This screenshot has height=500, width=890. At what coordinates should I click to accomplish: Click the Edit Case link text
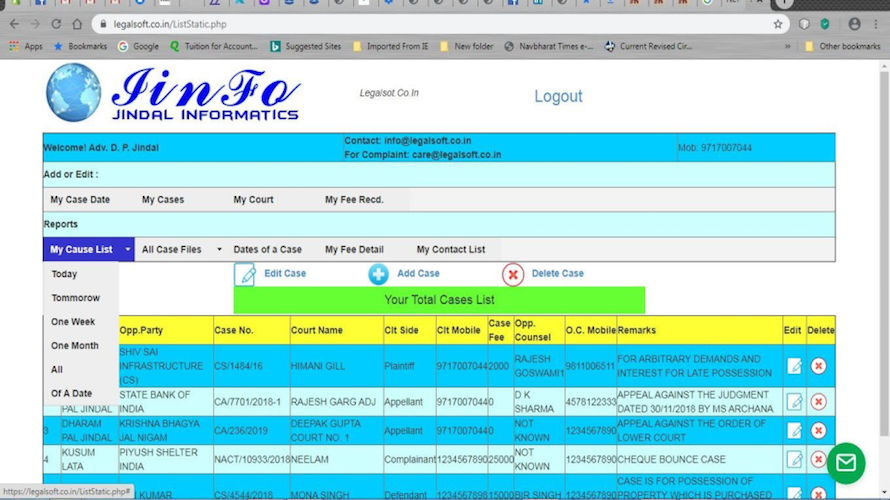[285, 274]
